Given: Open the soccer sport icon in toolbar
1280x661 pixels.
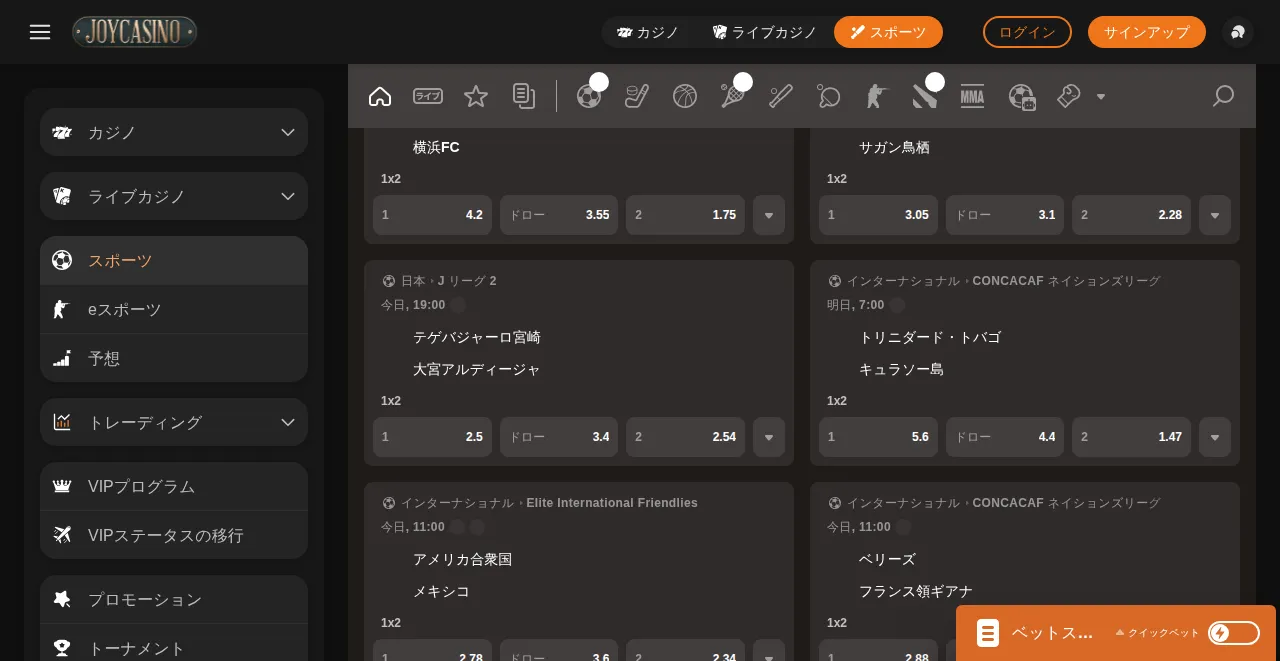Looking at the screenshot, I should tap(589, 96).
